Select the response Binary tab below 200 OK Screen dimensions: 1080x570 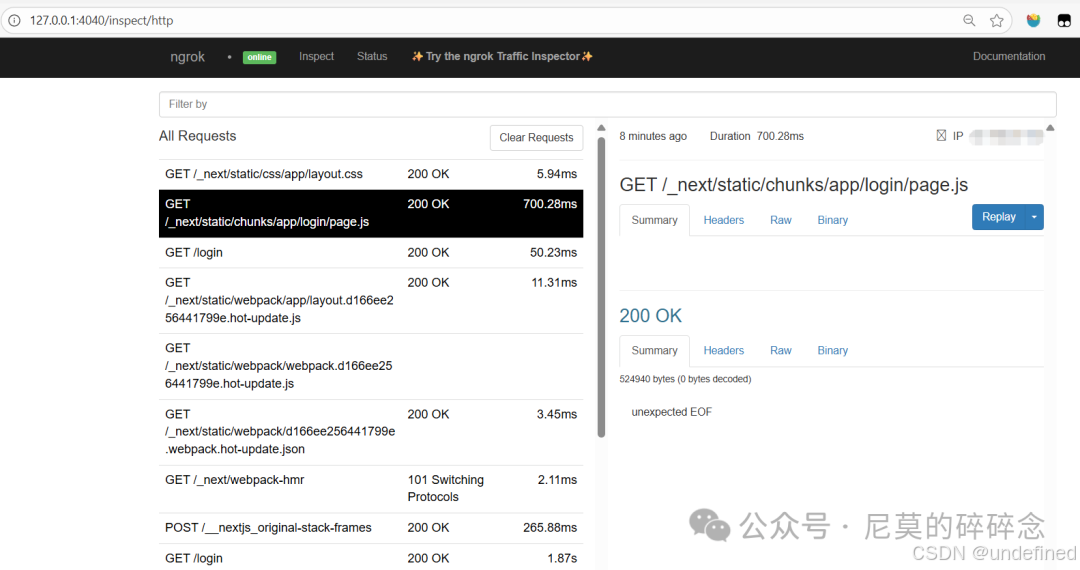tap(832, 350)
